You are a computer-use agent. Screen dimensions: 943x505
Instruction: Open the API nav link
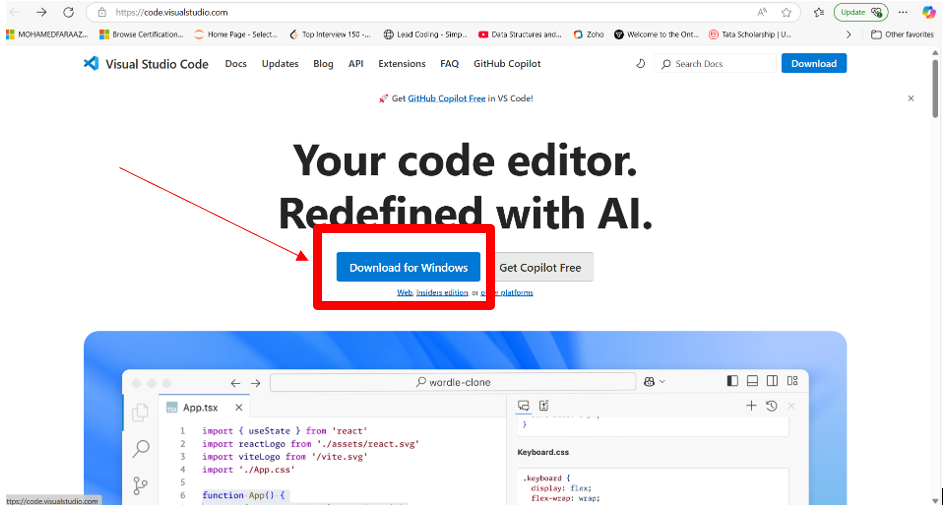[x=356, y=63]
